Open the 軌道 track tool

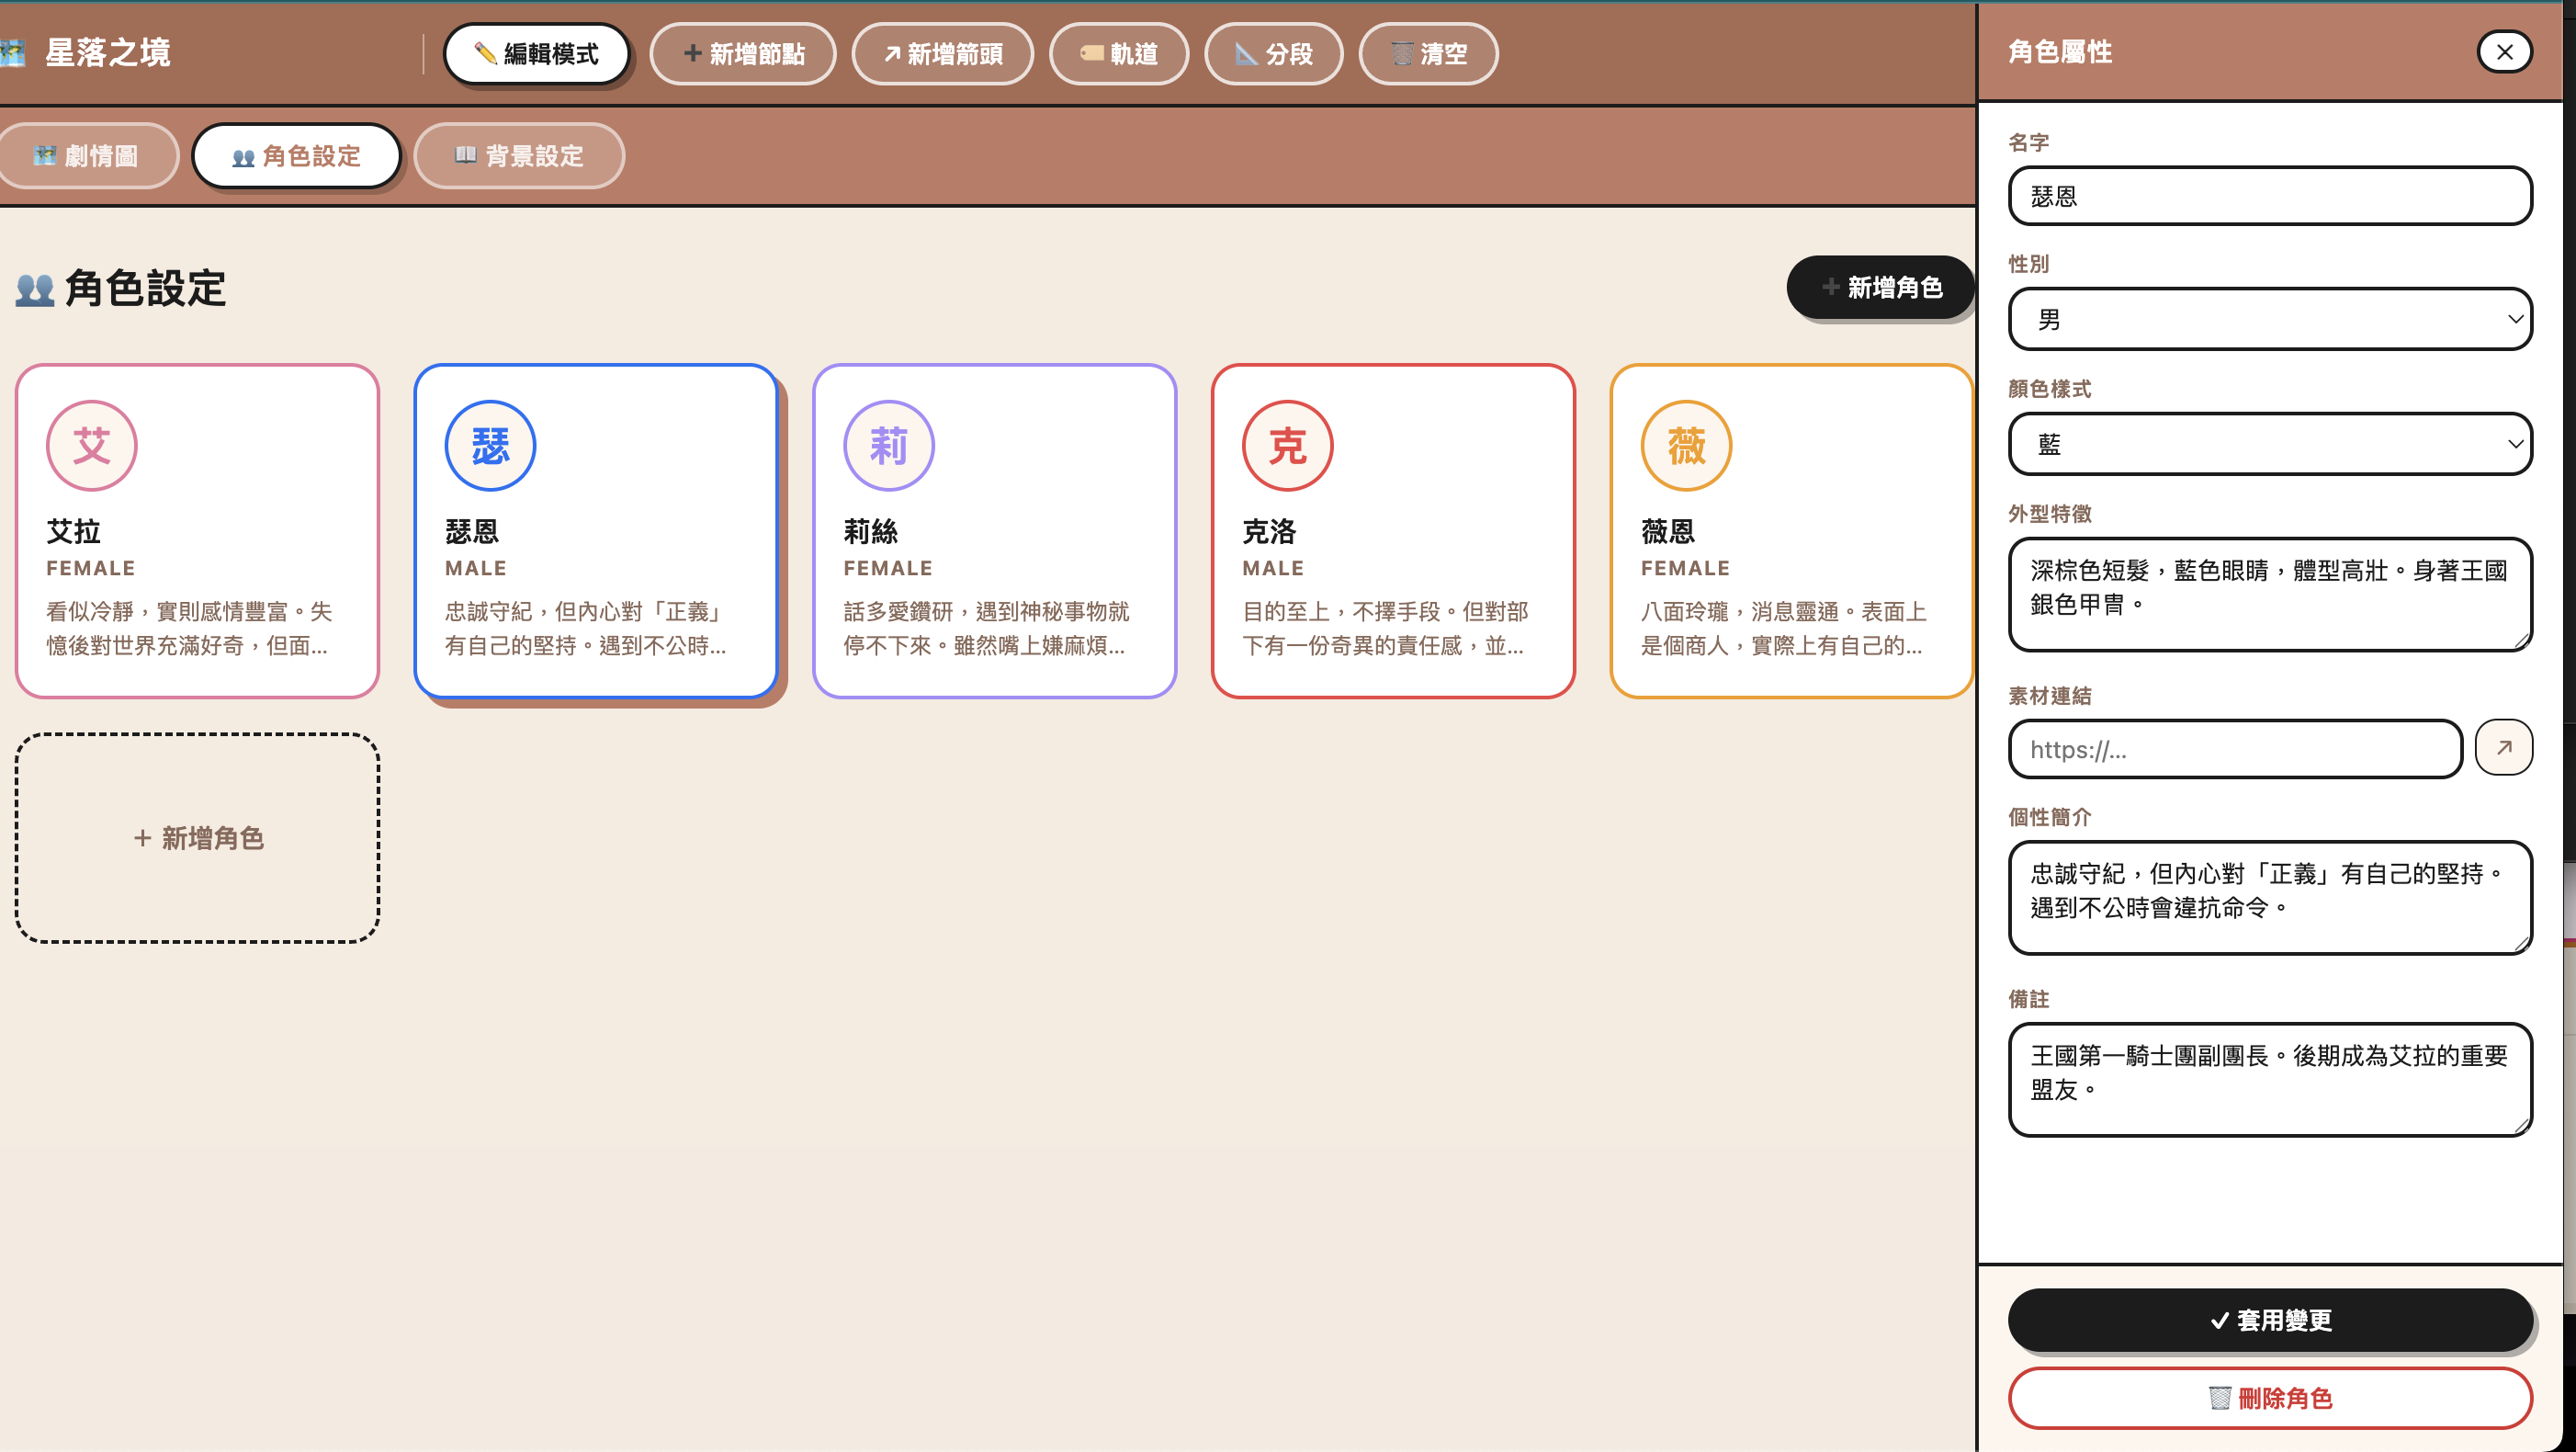click(x=1118, y=54)
